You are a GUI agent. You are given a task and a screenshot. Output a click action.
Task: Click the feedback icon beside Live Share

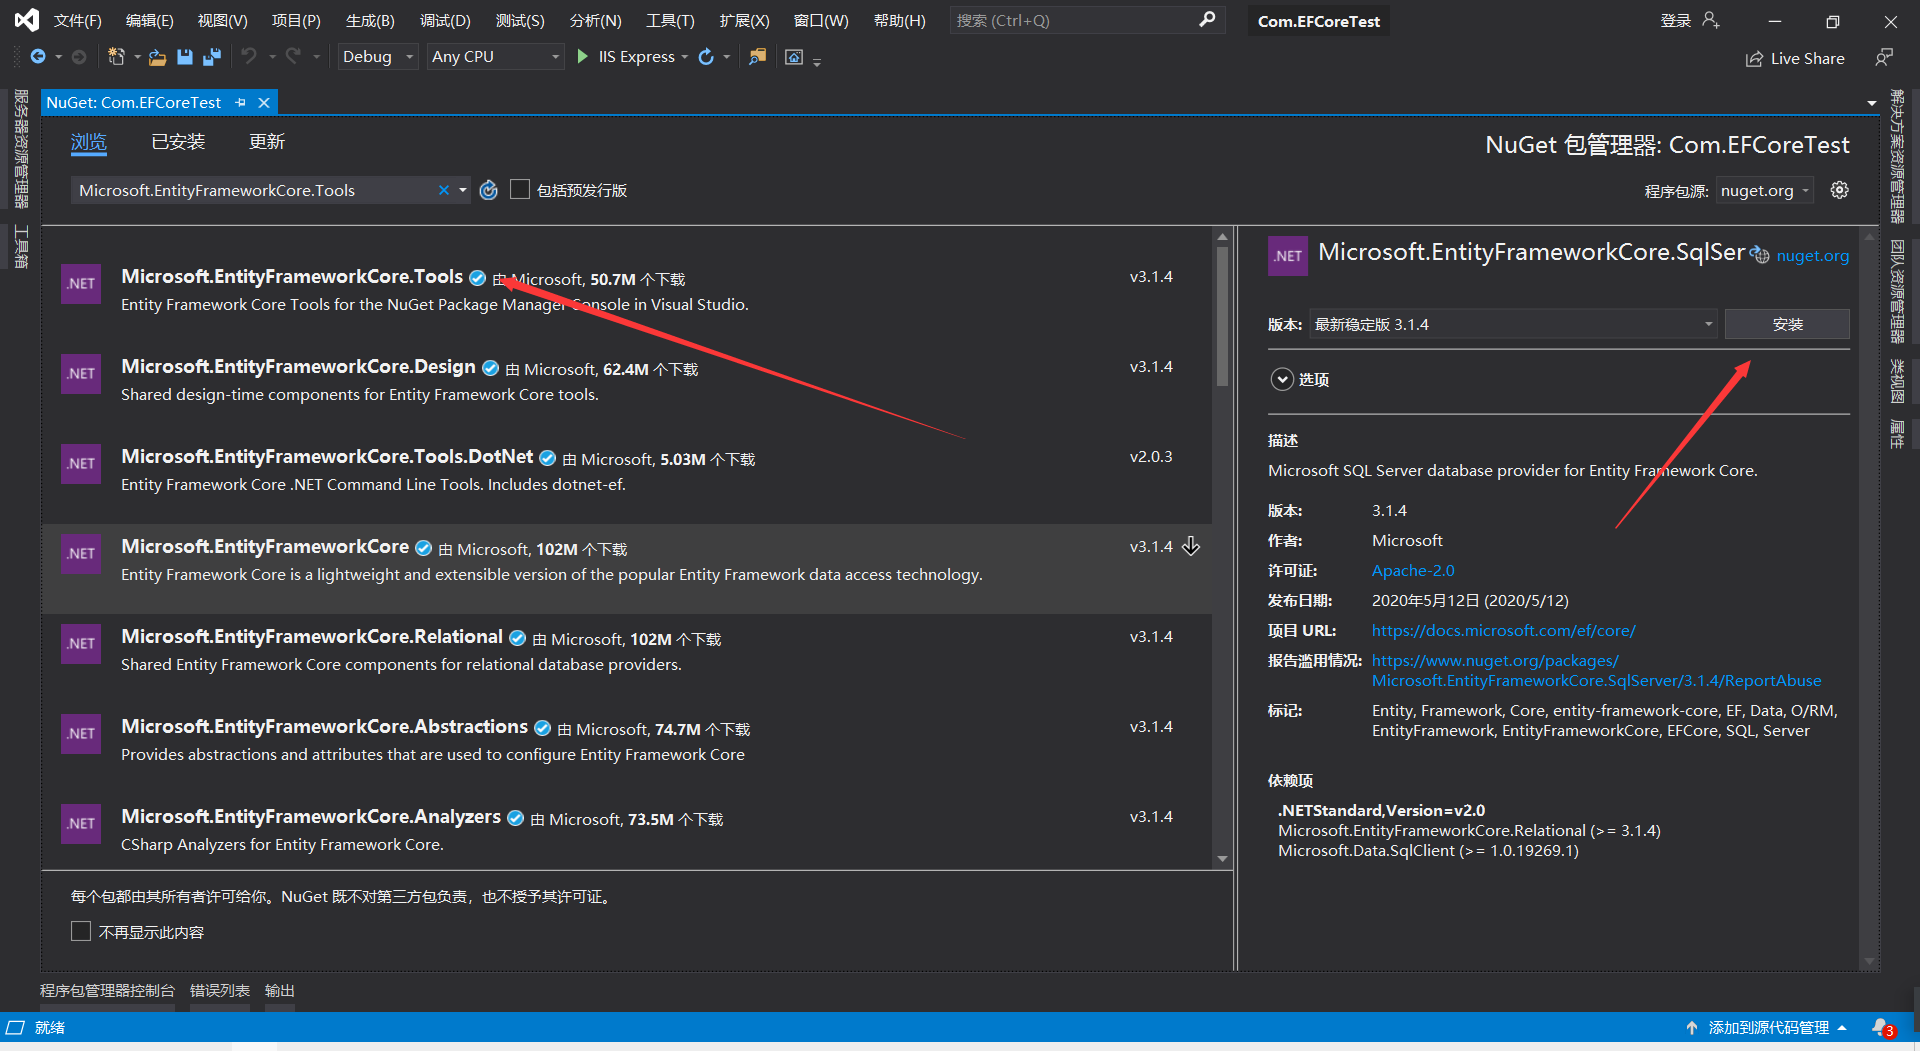[1884, 58]
